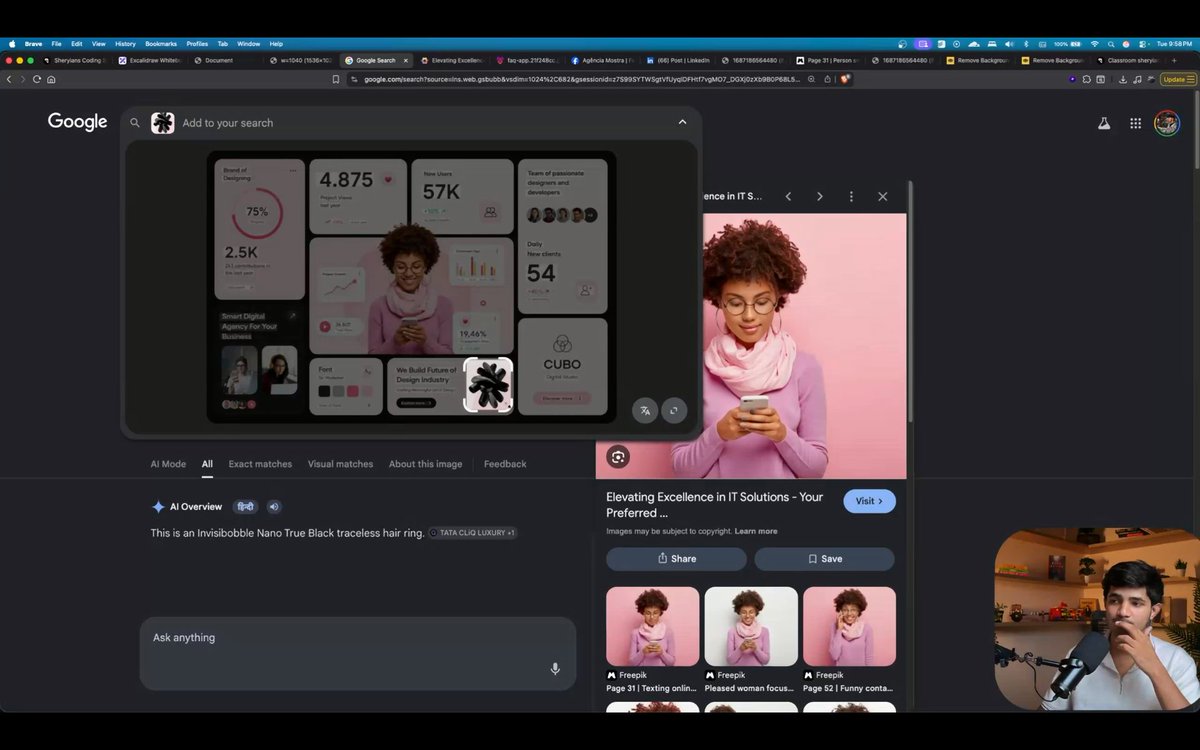The width and height of the screenshot is (1200, 750).
Task: Close the image preview panel
Action: coord(883,196)
